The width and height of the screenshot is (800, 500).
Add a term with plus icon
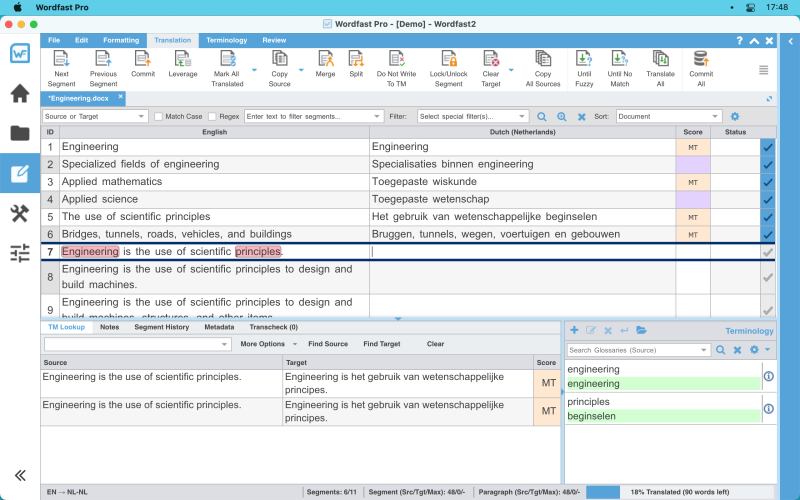coord(574,330)
